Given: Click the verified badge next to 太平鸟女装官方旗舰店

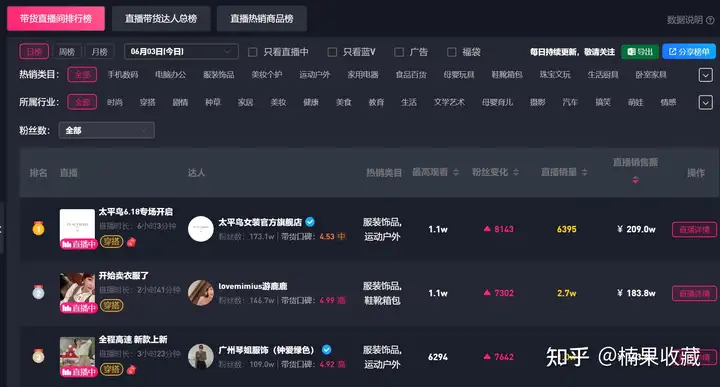Looking at the screenshot, I should (x=310, y=222).
